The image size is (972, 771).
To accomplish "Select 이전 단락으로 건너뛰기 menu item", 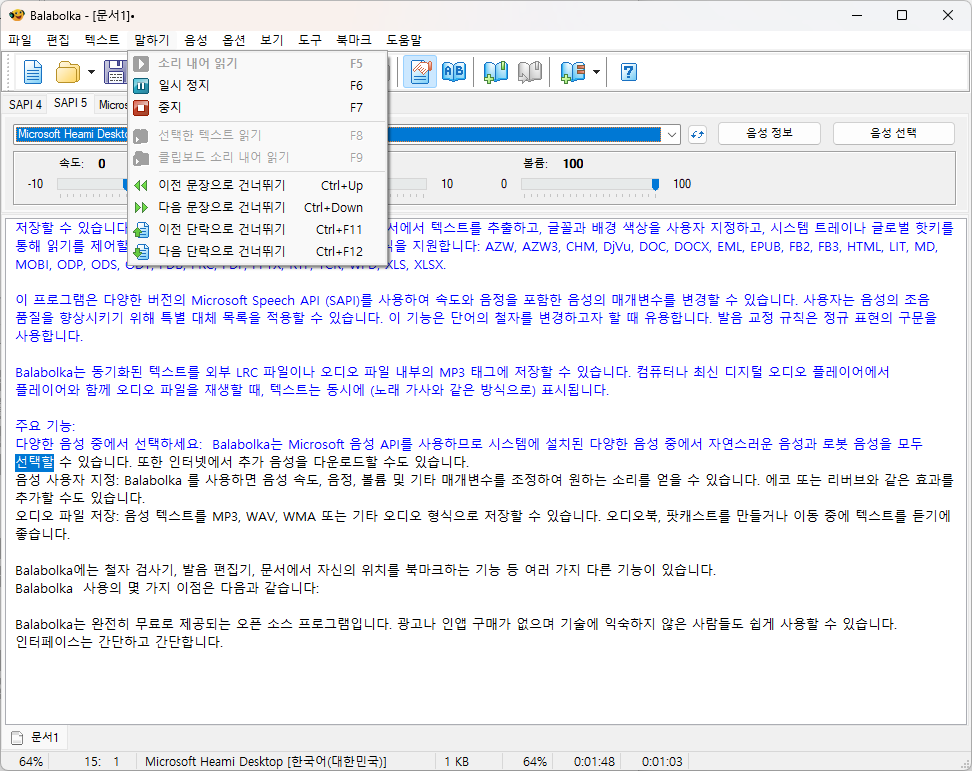I will coord(258,229).
